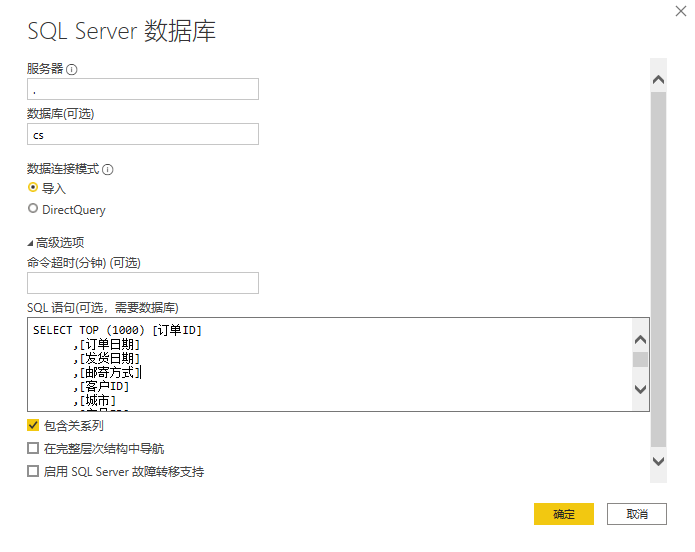Image resolution: width=695 pixels, height=552 pixels.
Task: Click the SQL text box scrollbar thumb
Action: 640,360
